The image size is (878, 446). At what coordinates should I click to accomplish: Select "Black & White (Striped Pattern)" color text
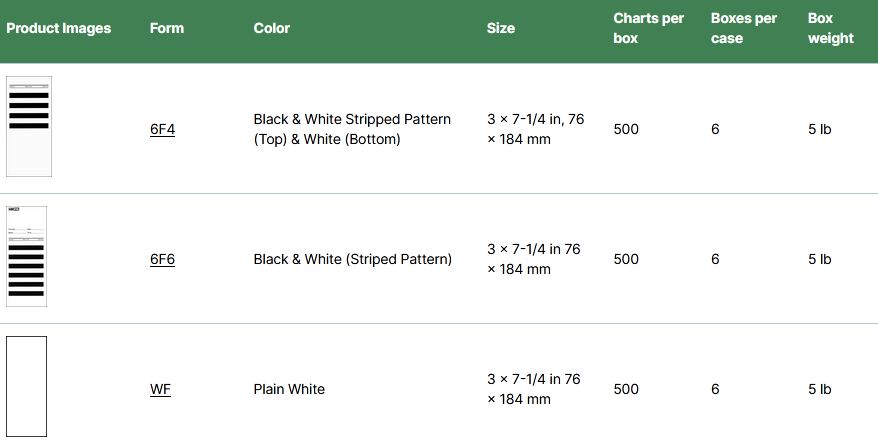[352, 259]
